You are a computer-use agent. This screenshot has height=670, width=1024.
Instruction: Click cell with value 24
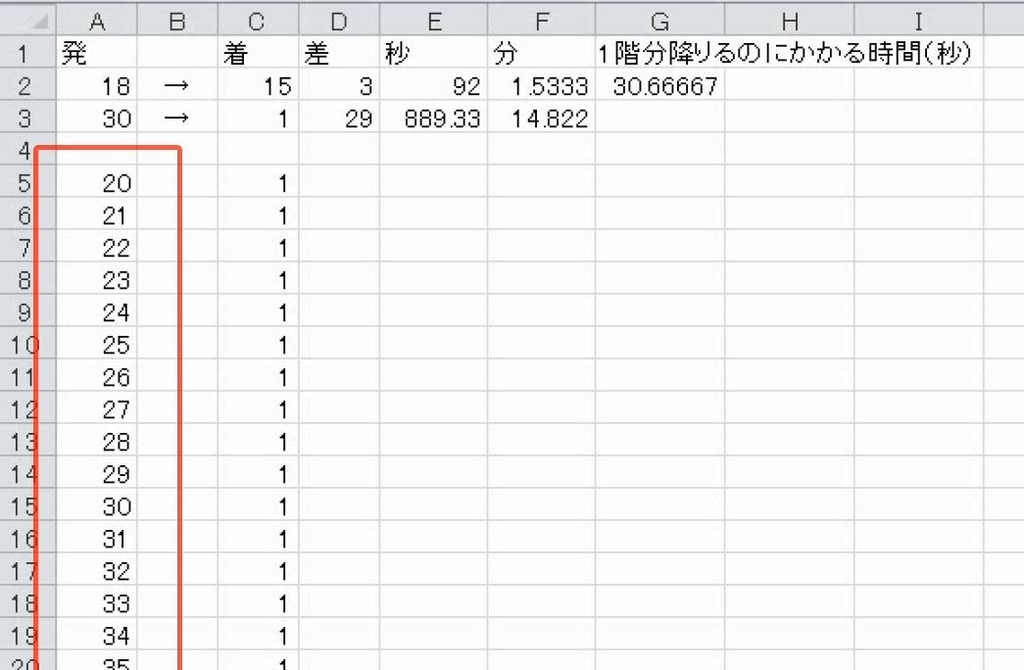(x=97, y=311)
